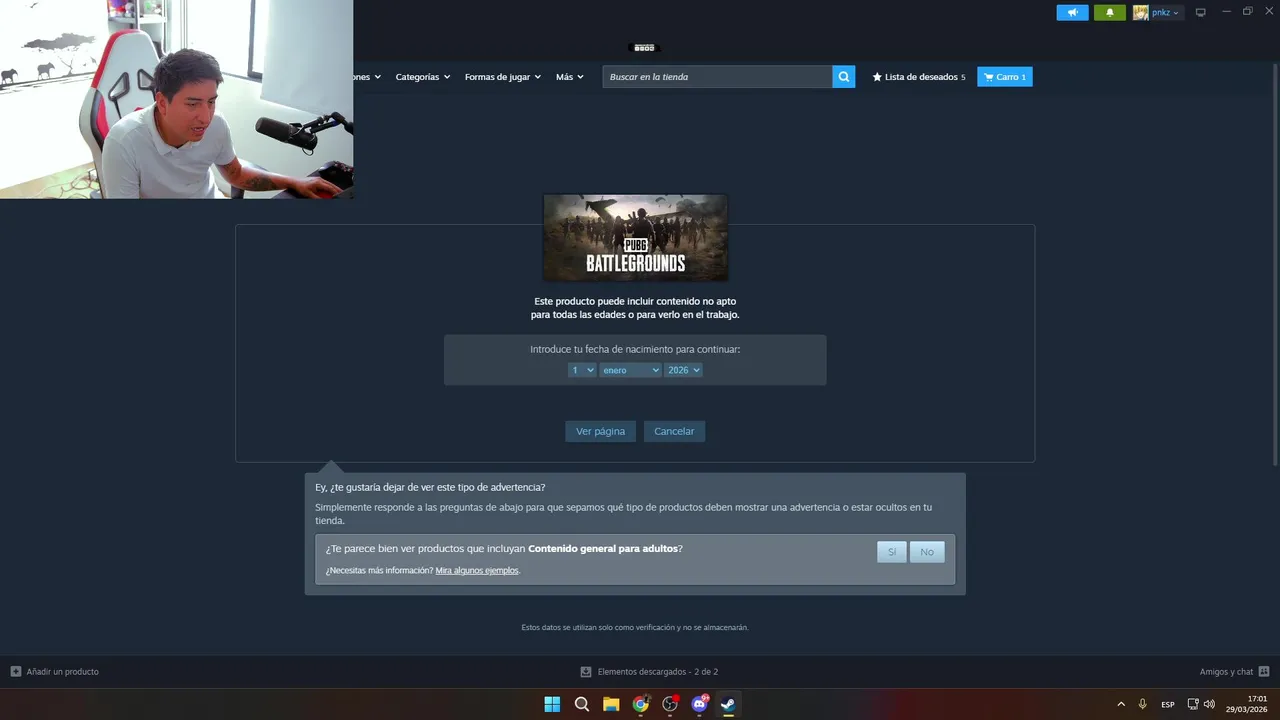Click Añadir un producto text

pos(63,672)
